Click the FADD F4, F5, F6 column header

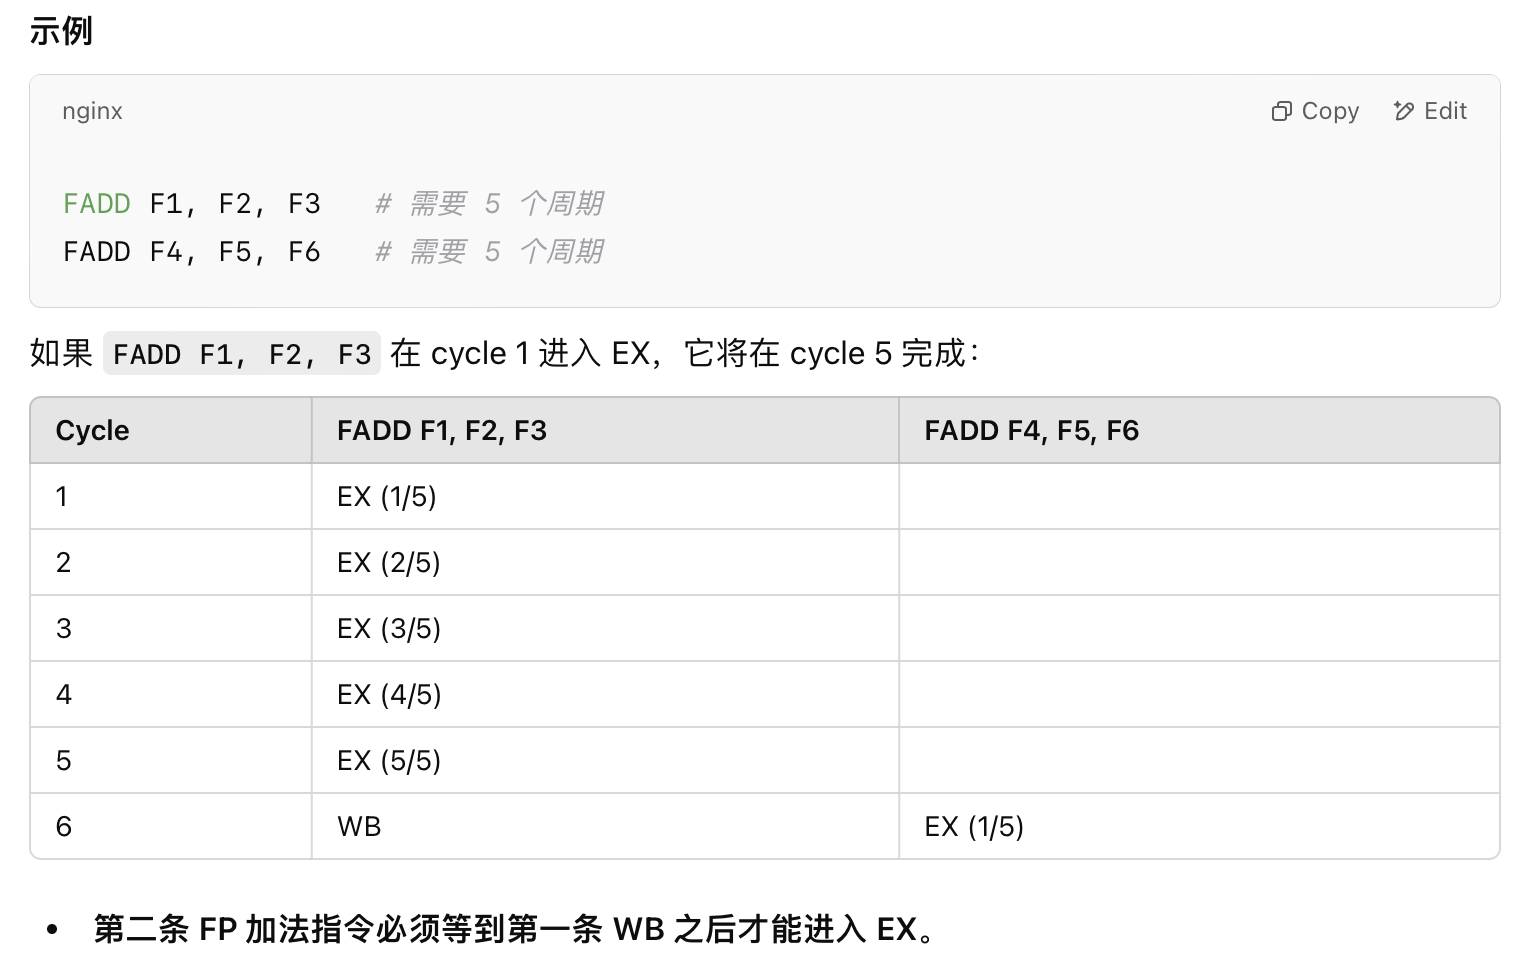(x=1032, y=430)
